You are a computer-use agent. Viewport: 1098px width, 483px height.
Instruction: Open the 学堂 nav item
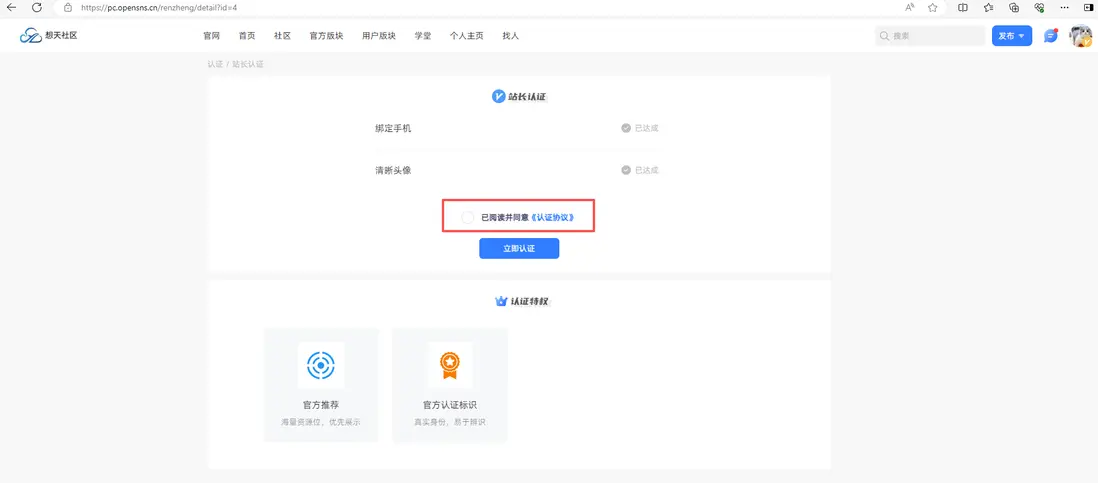423,36
